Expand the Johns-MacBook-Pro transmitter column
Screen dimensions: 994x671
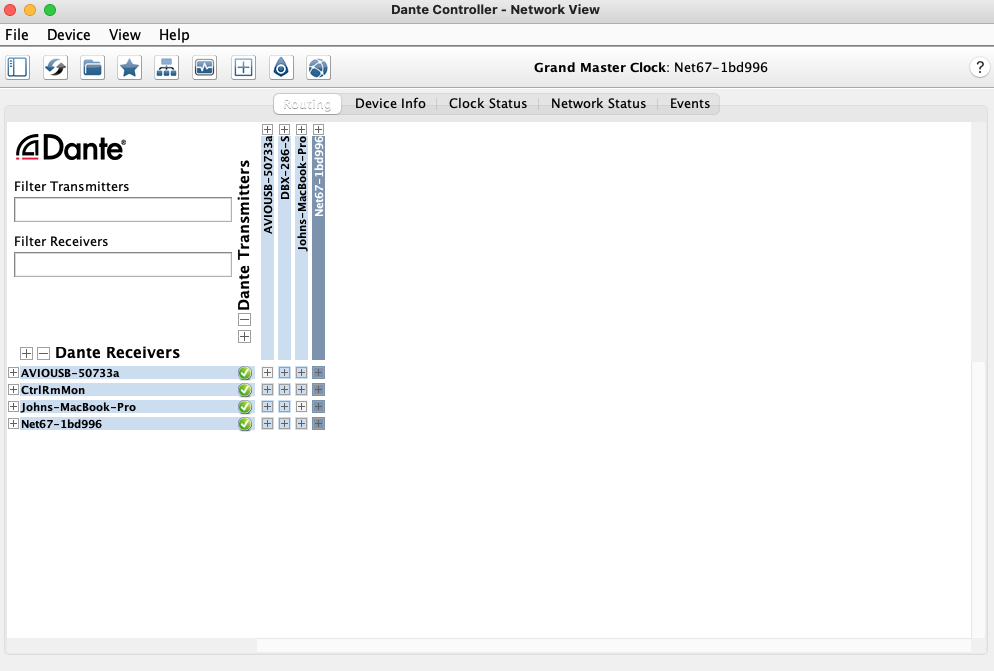tap(302, 129)
